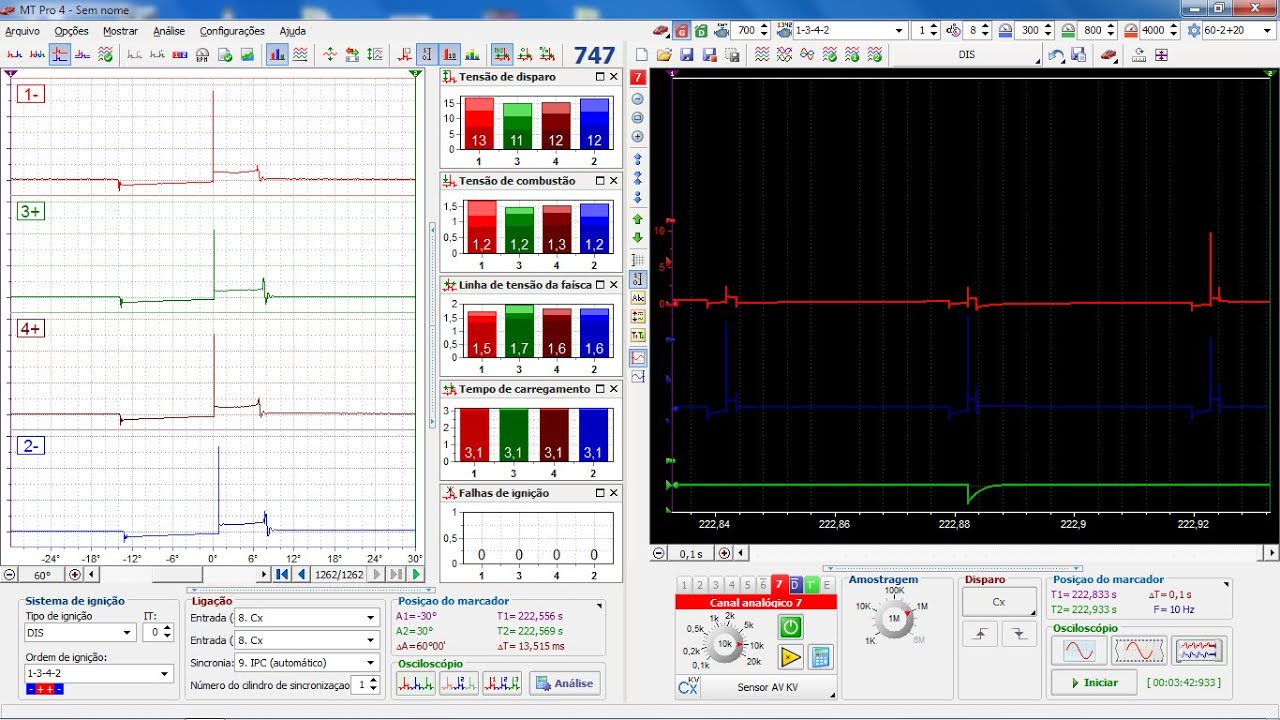1280x720 pixels.
Task: Open the Tipo de ignição DIS dropdown
Action: pos(127,633)
